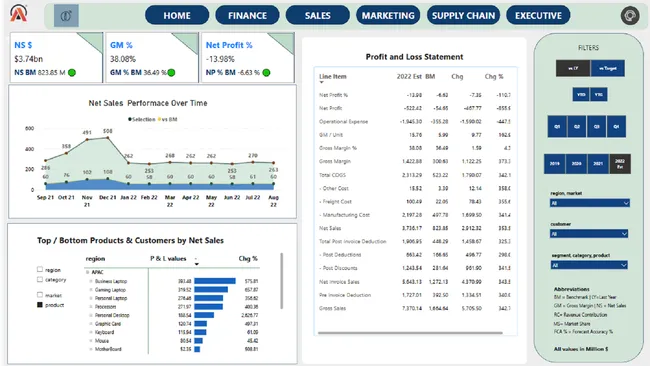Click sort arrow beside P & L values header
The width and height of the screenshot is (650, 366).
pos(196,264)
